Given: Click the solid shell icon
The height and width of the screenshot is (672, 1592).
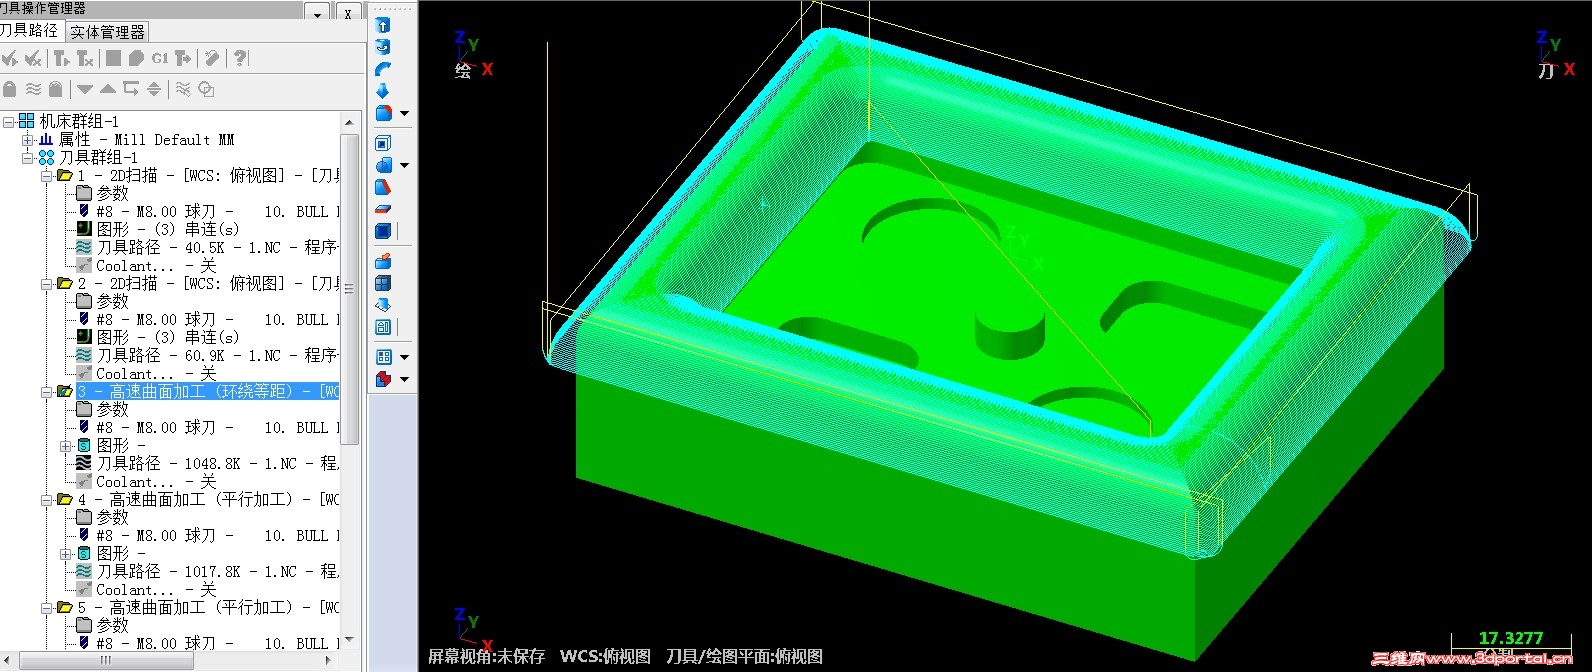Looking at the screenshot, I should tap(383, 144).
